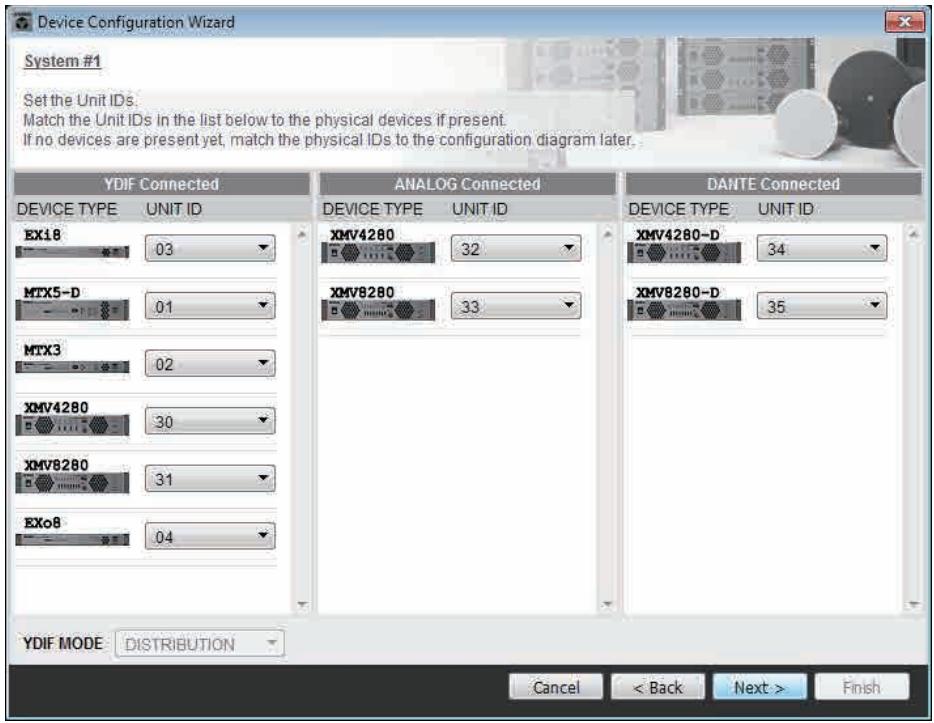934x723 pixels.
Task: Click the wizard app icon in title bar
Action: pos(23,23)
